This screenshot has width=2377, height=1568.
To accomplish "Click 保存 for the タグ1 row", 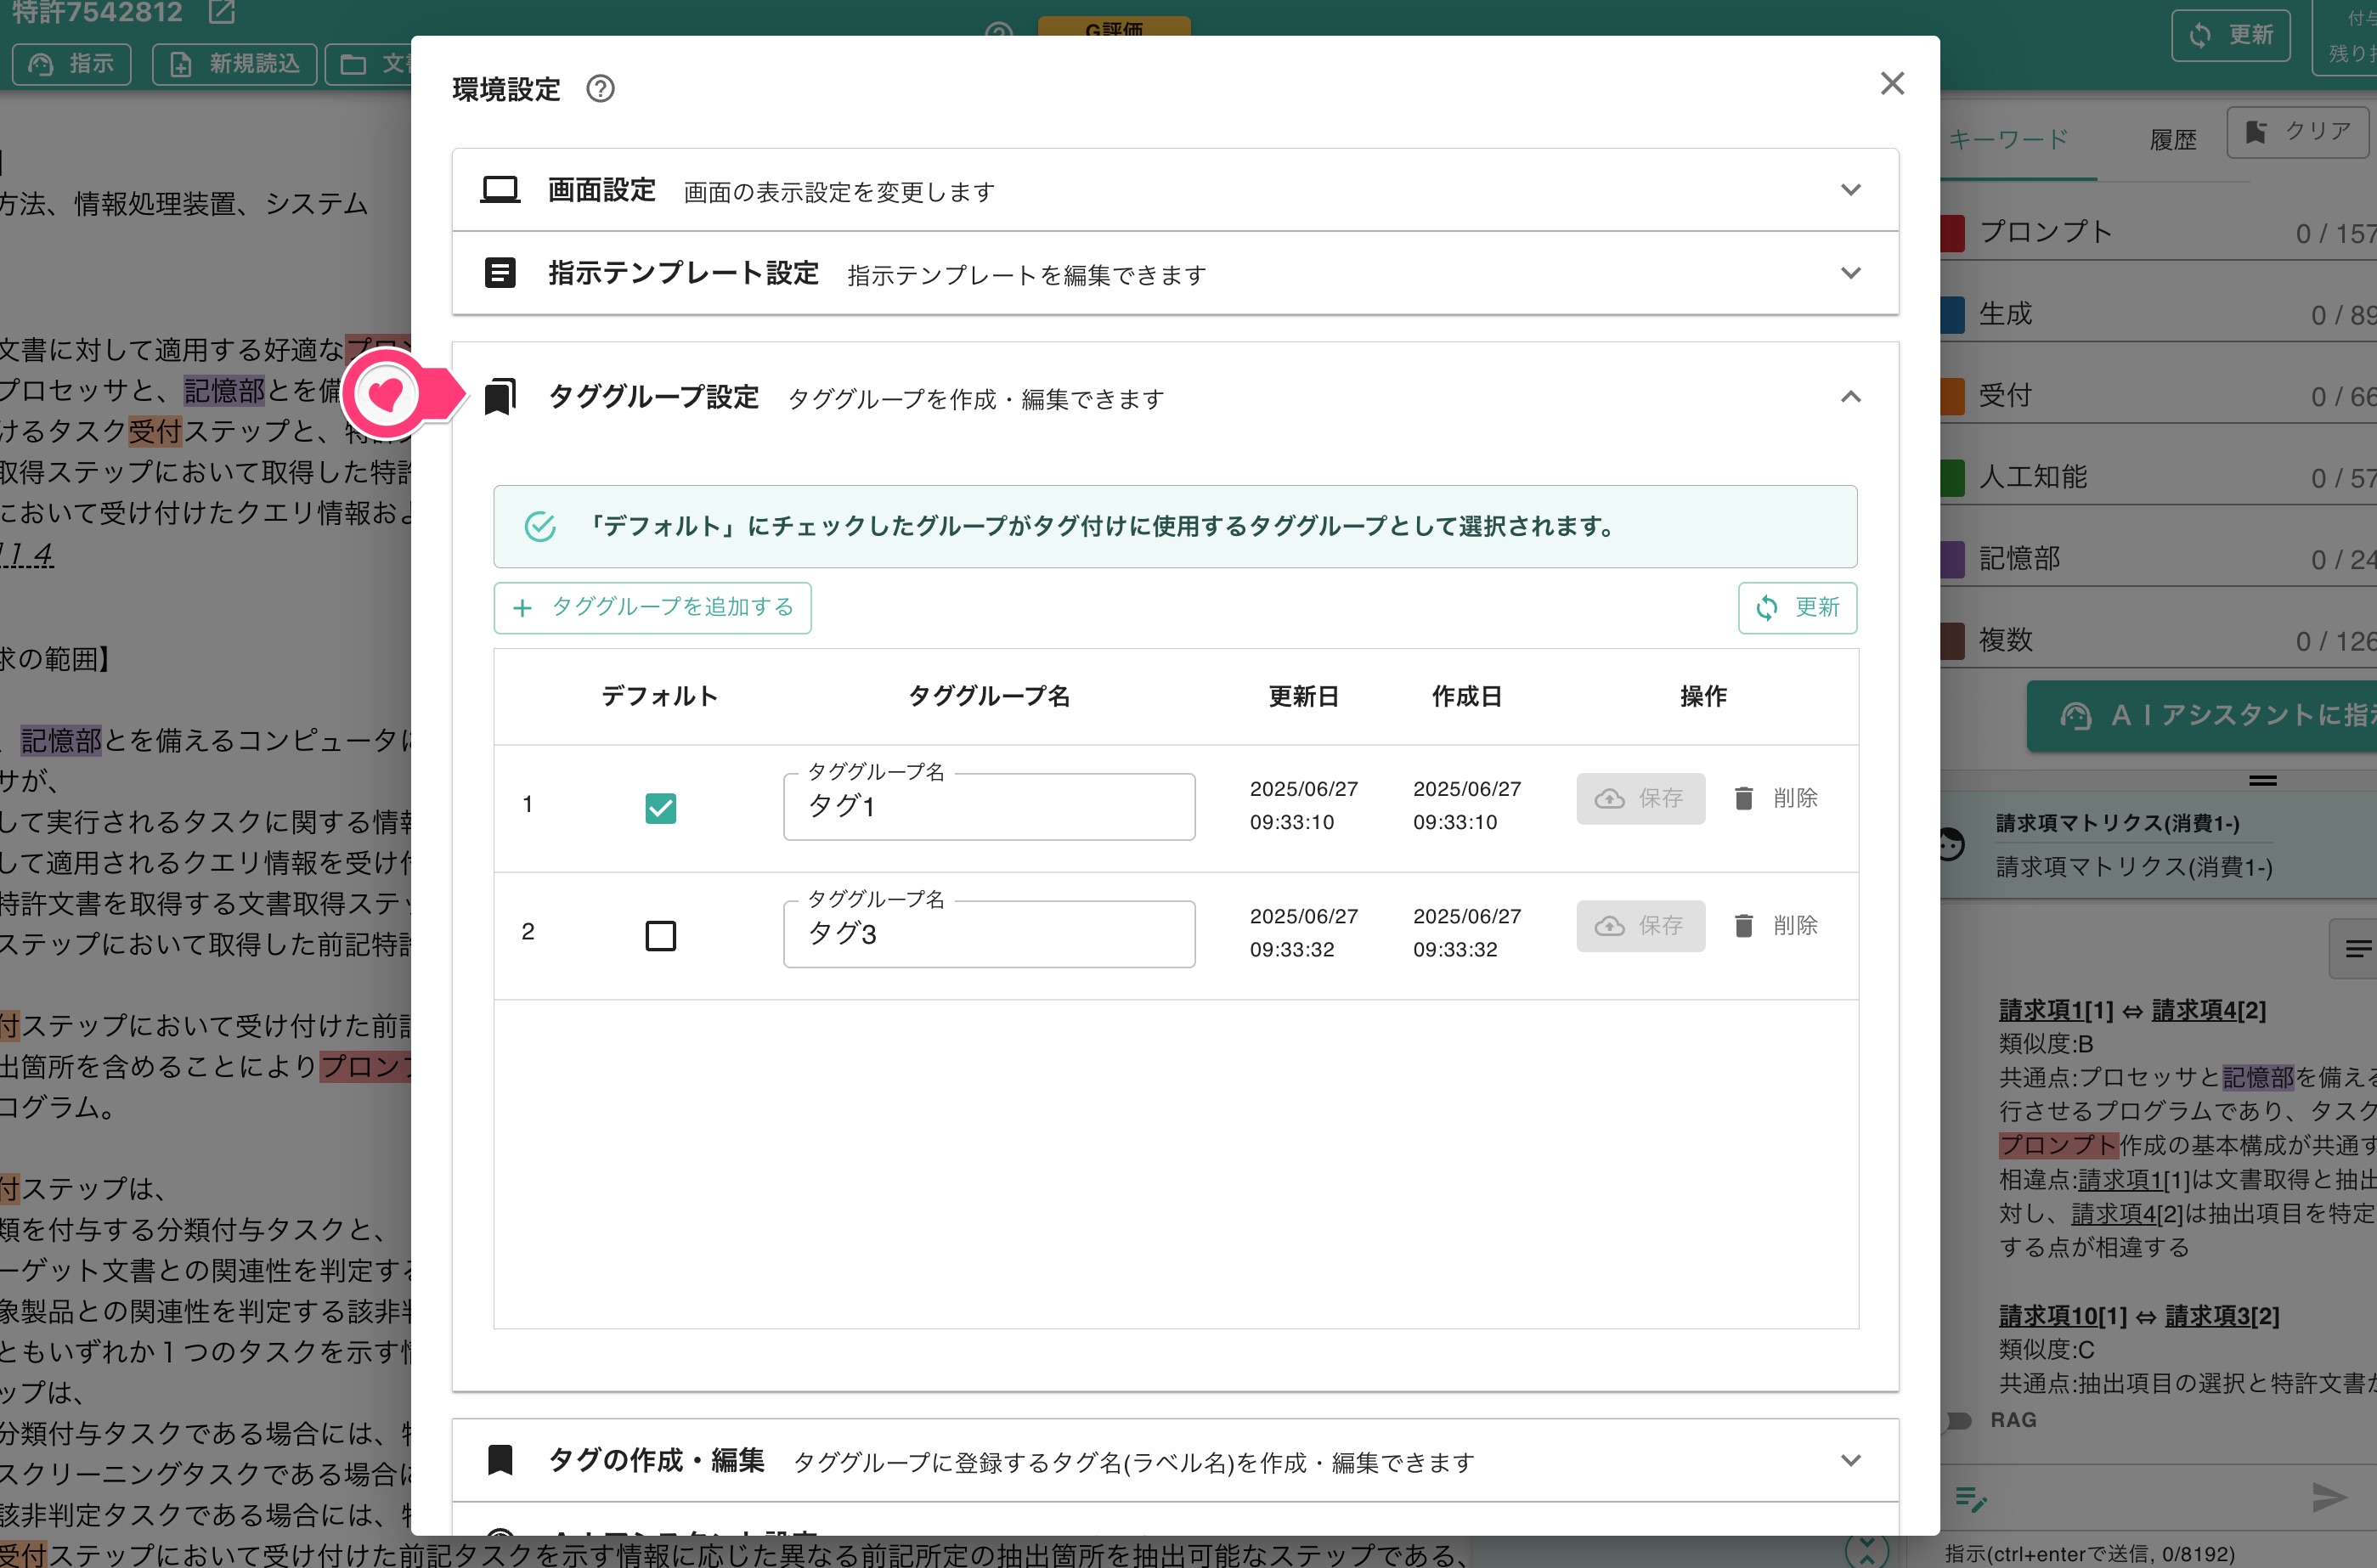I will point(1640,798).
